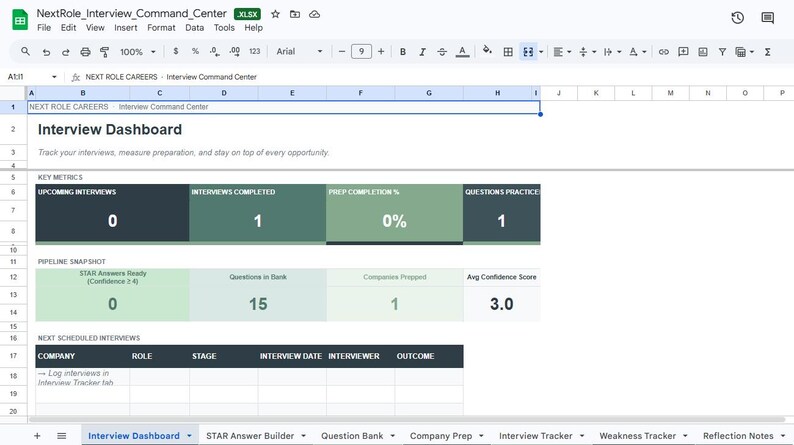Decrease font size with minus button
Screen dimensions: 794x445
pos(342,51)
